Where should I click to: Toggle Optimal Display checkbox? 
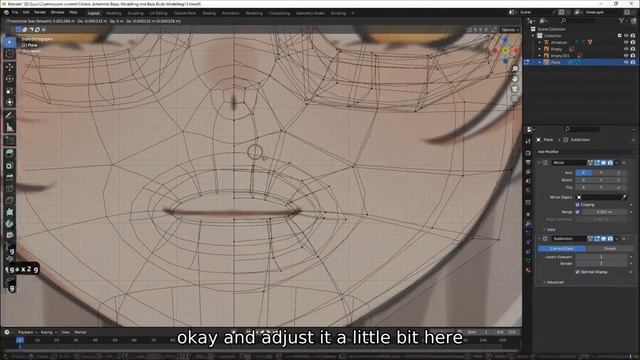tap(578, 272)
